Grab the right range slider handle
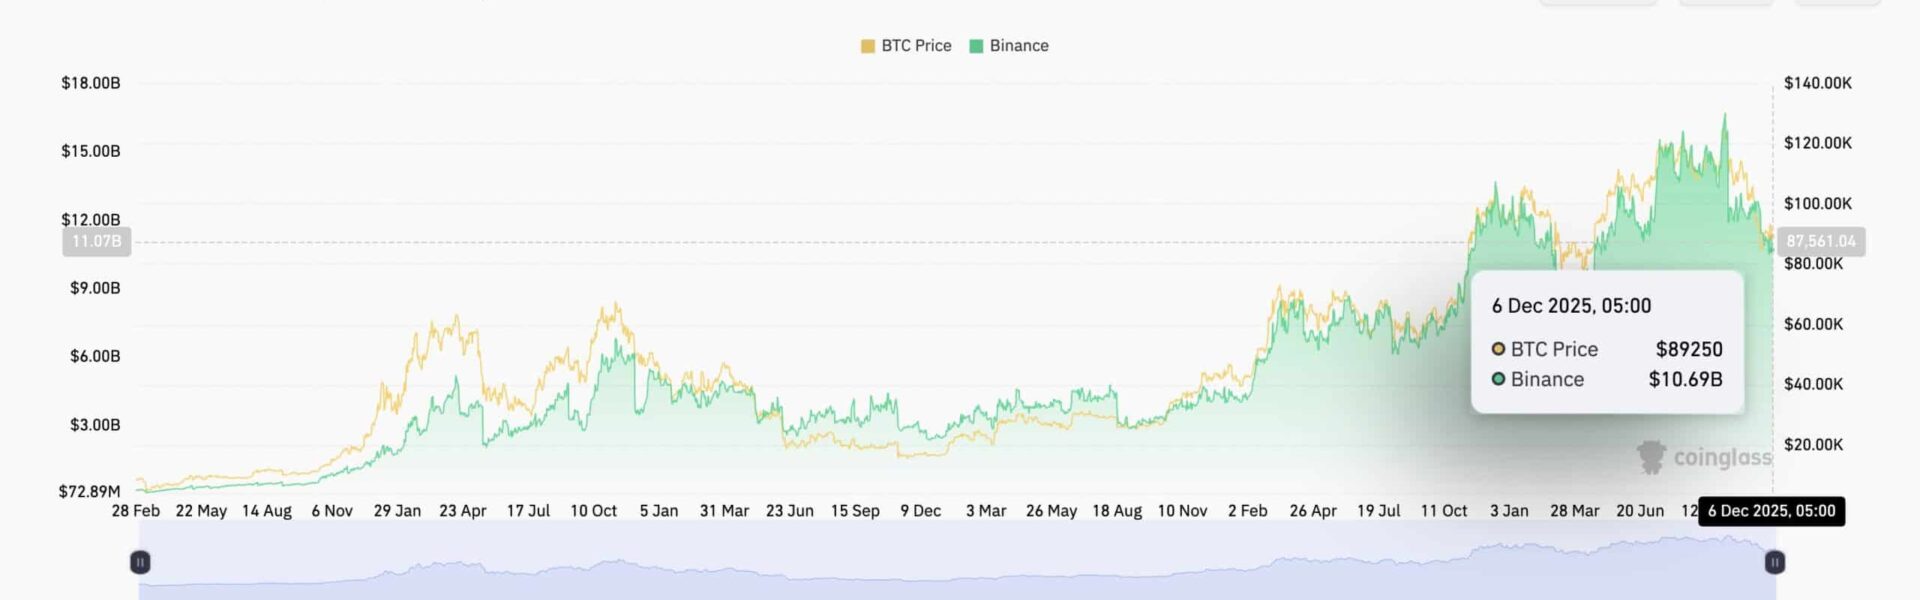This screenshot has height=600, width=1920. 1774,562
